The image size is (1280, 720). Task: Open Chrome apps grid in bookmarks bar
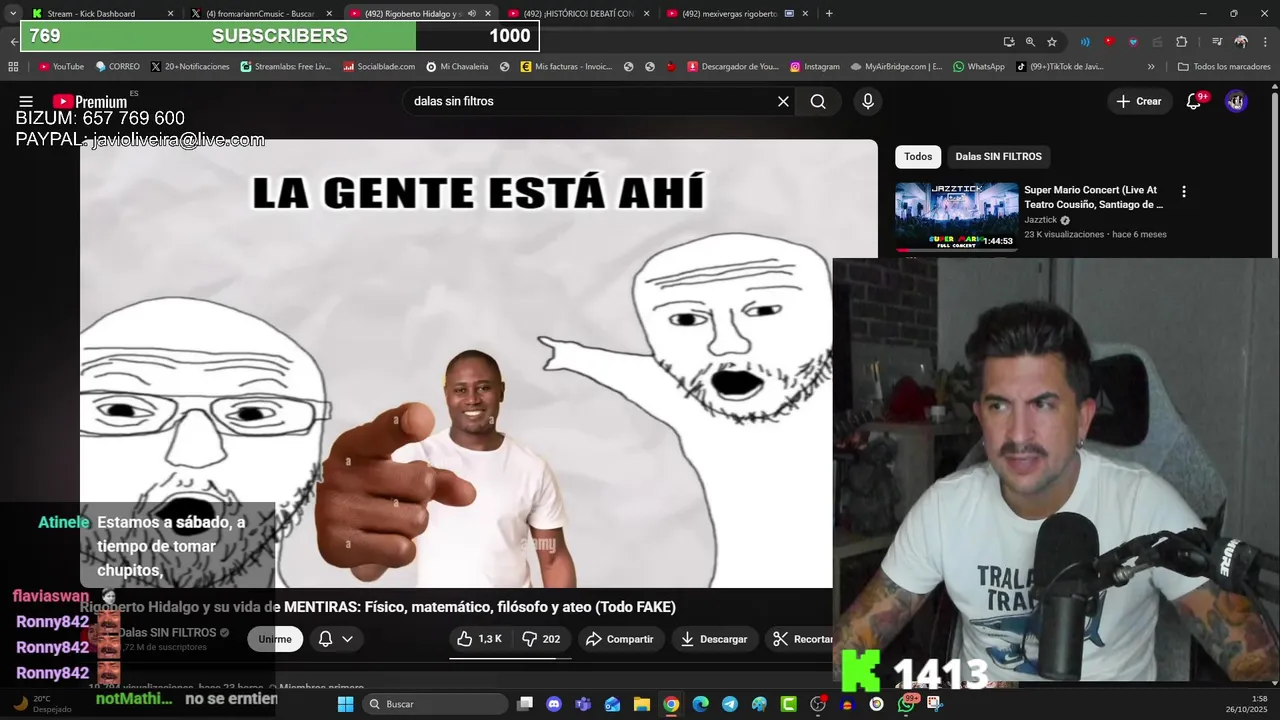pyautogui.click(x=13, y=67)
